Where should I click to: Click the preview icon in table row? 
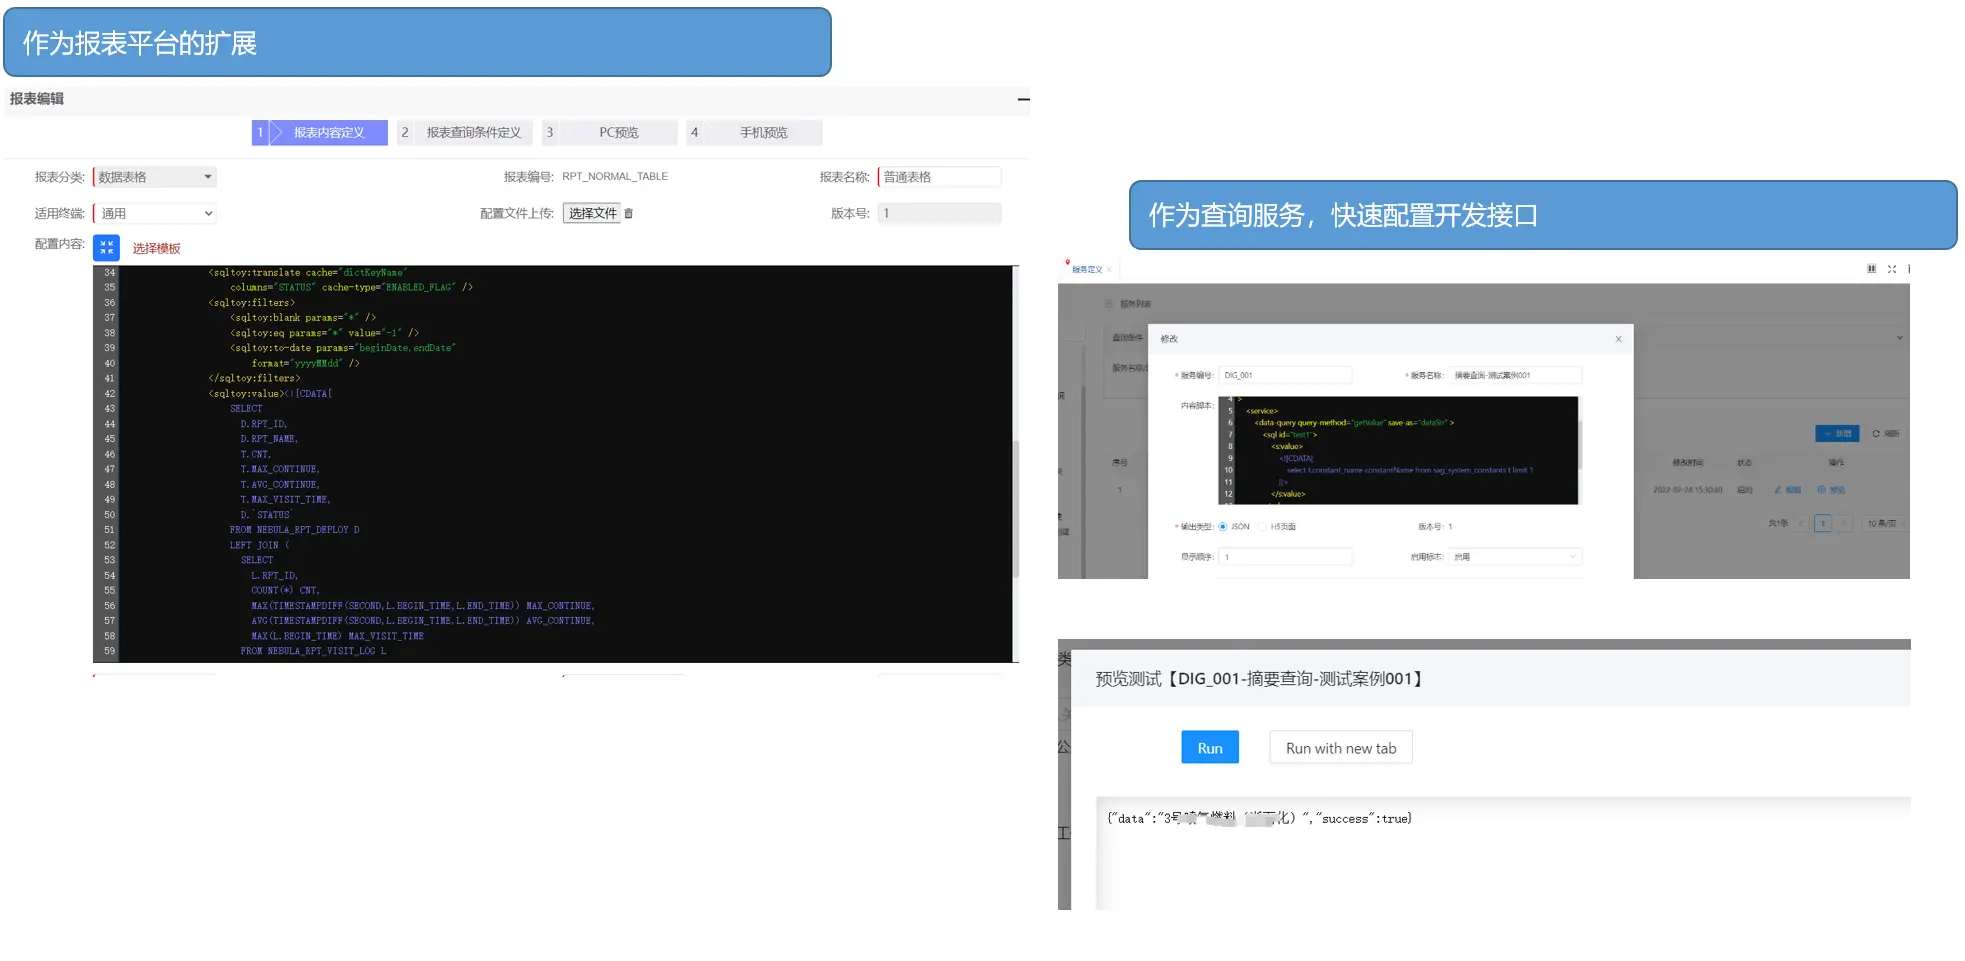(1830, 490)
